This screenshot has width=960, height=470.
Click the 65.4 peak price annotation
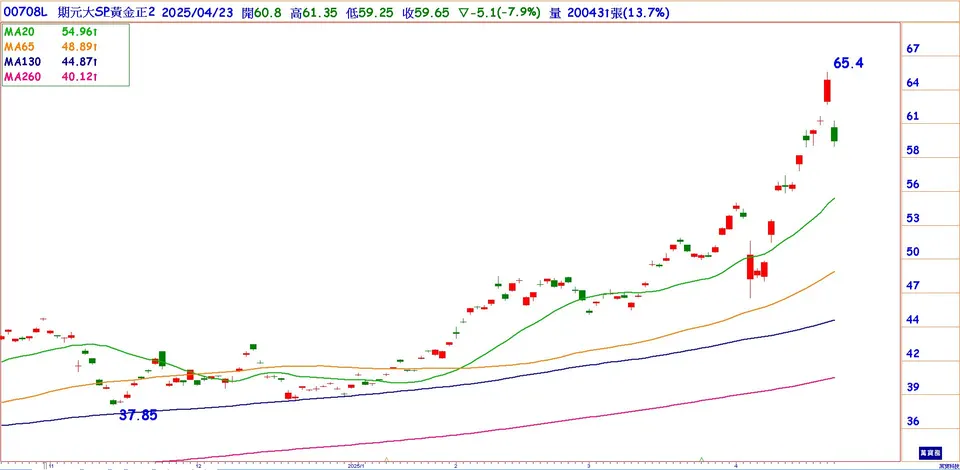(x=848, y=62)
